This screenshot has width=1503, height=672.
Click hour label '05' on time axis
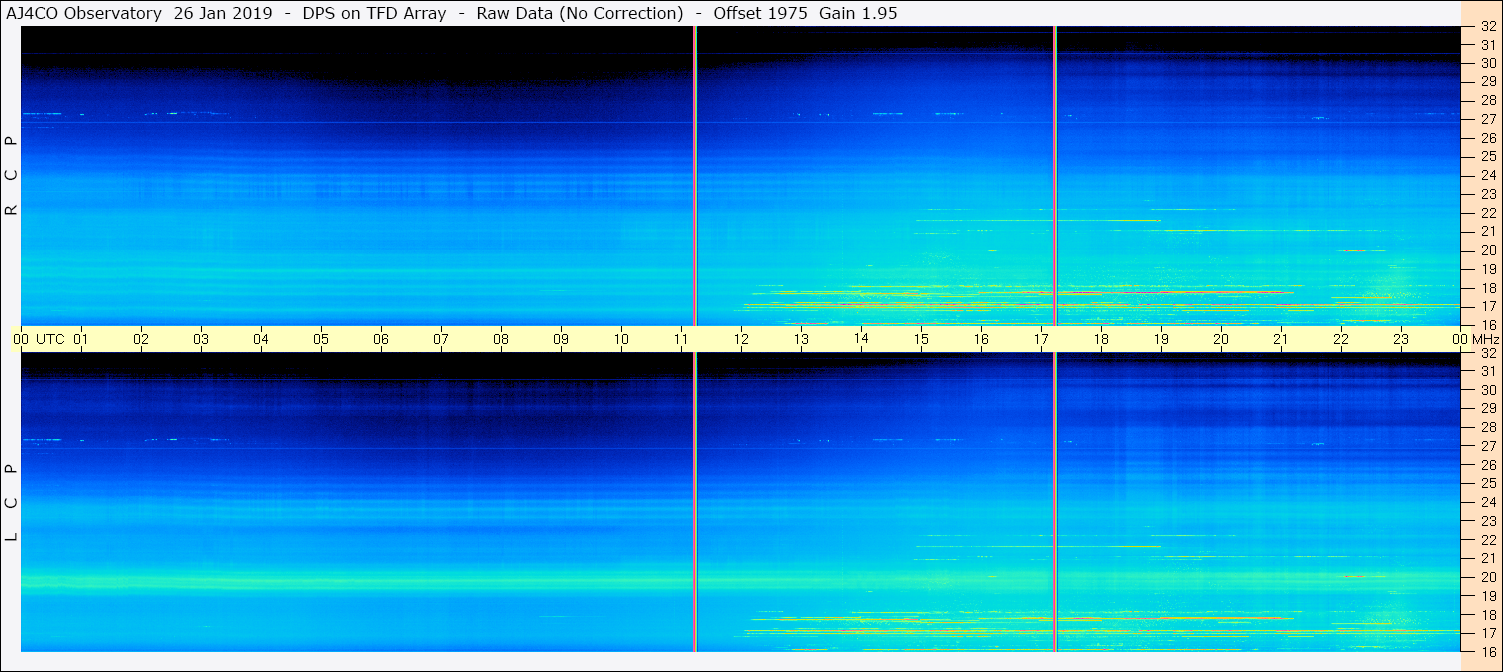[x=321, y=339]
